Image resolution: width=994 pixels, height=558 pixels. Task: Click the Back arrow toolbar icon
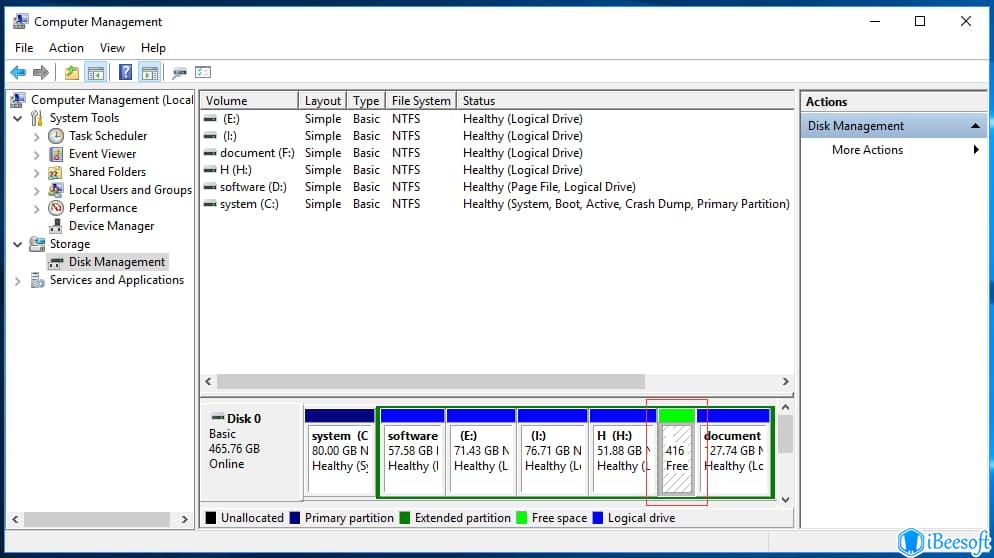tap(18, 72)
